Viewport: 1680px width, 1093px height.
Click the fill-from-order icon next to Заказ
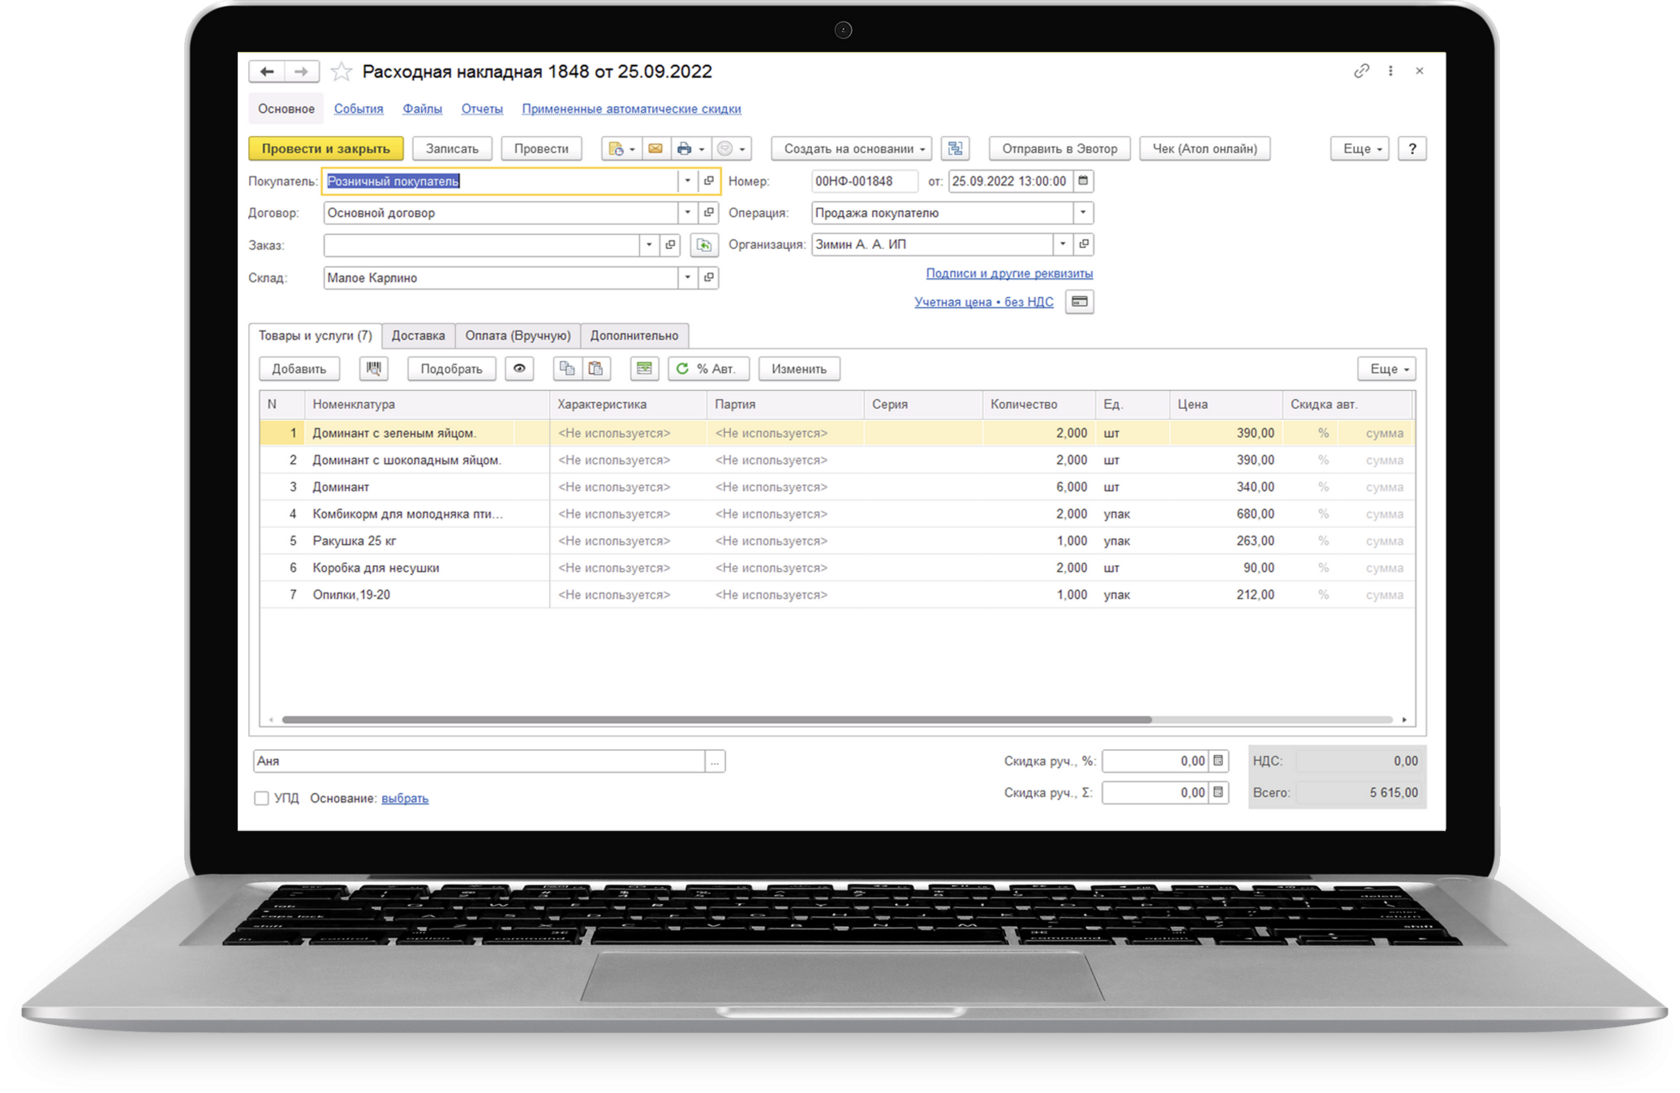pos(704,245)
